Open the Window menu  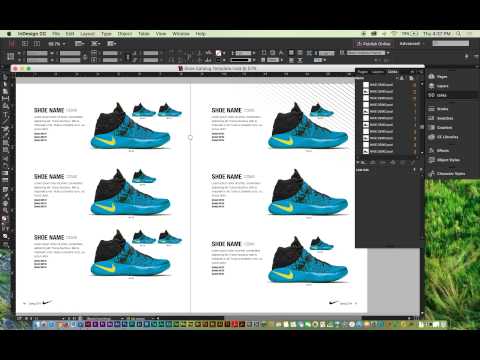(x=181, y=34)
